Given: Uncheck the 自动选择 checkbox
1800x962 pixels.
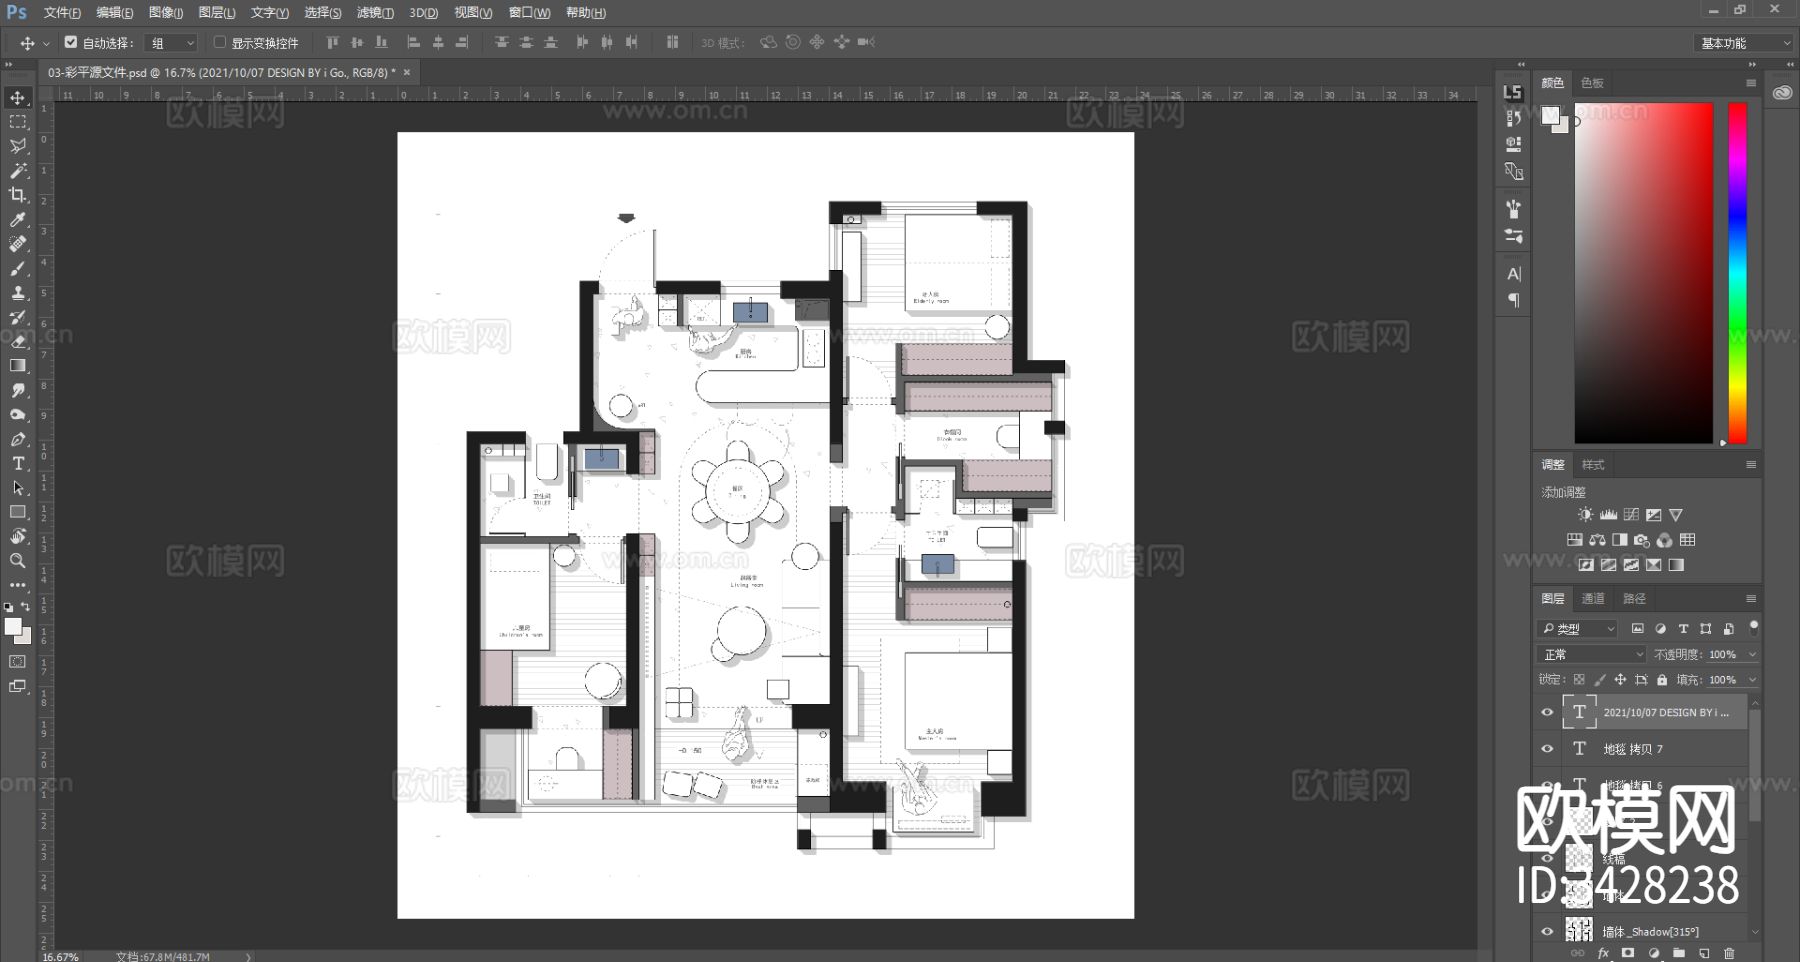Looking at the screenshot, I should pos(71,43).
